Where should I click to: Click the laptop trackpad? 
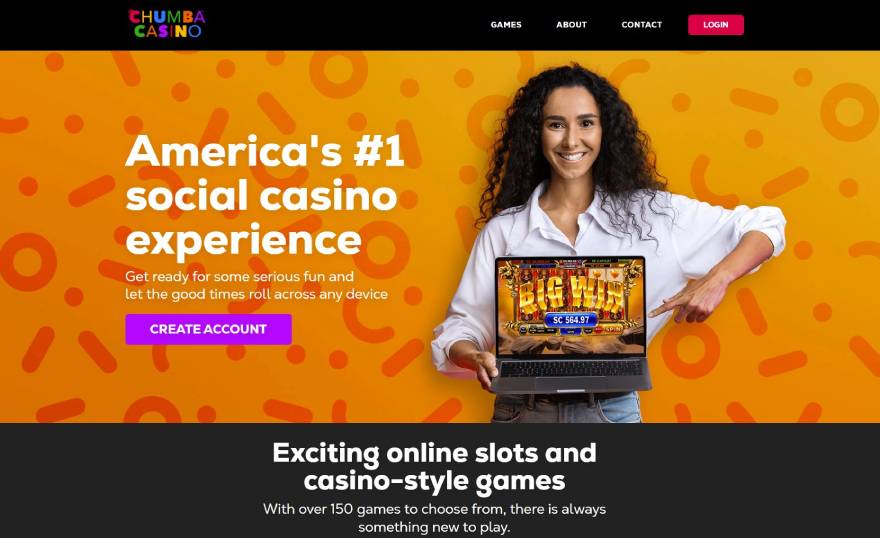click(x=571, y=384)
